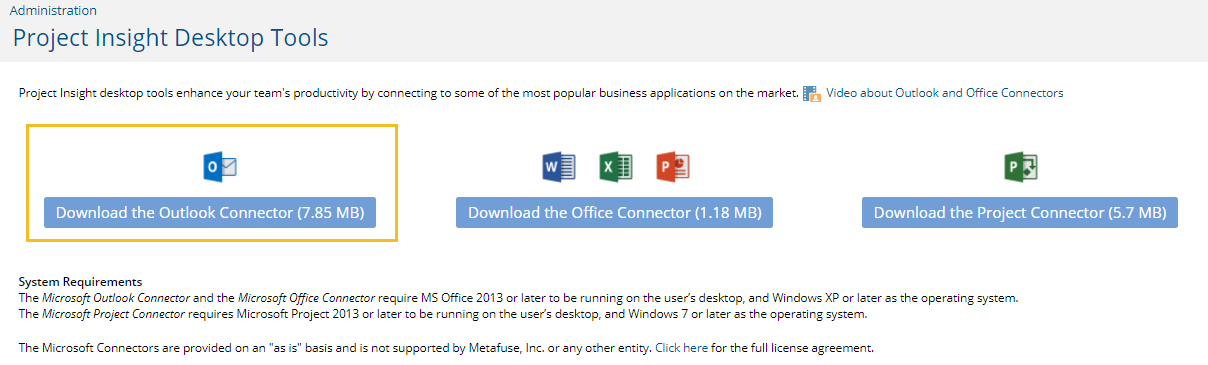Download the Project Connector
The width and height of the screenshot is (1208, 365).
[x=1020, y=213]
